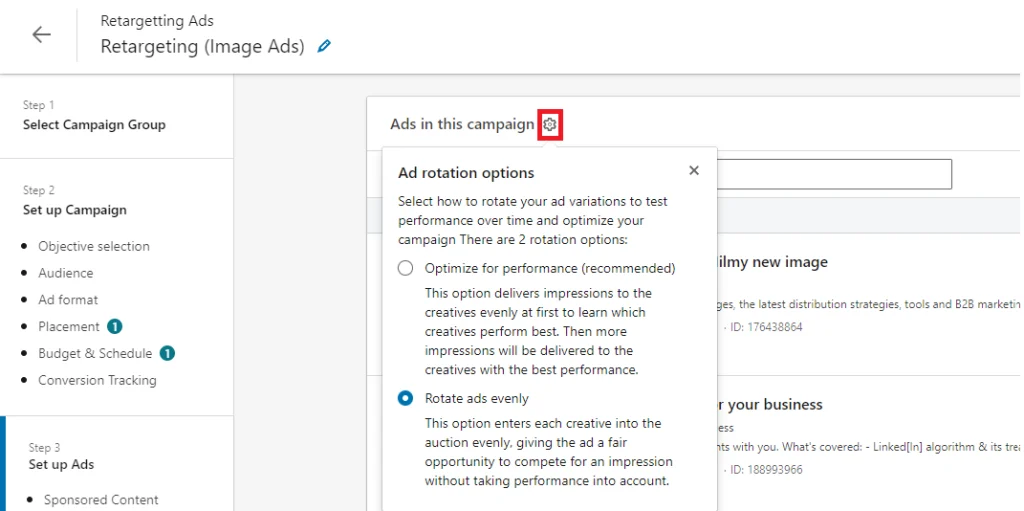Open Objective selection section
The image size is (1024, 511).
(x=94, y=246)
